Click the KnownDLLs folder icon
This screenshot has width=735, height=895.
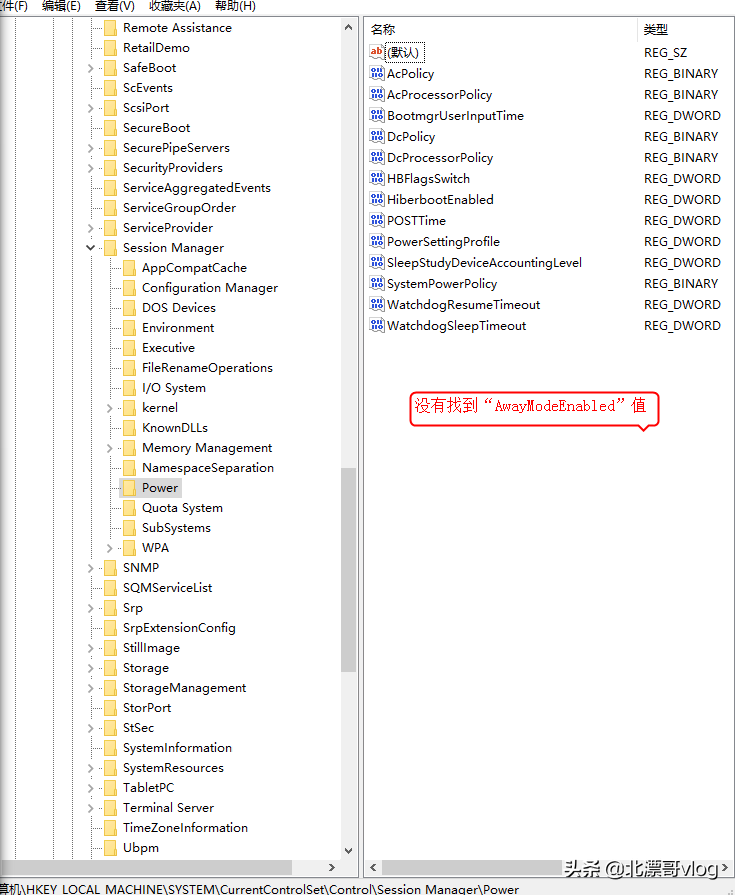point(130,428)
